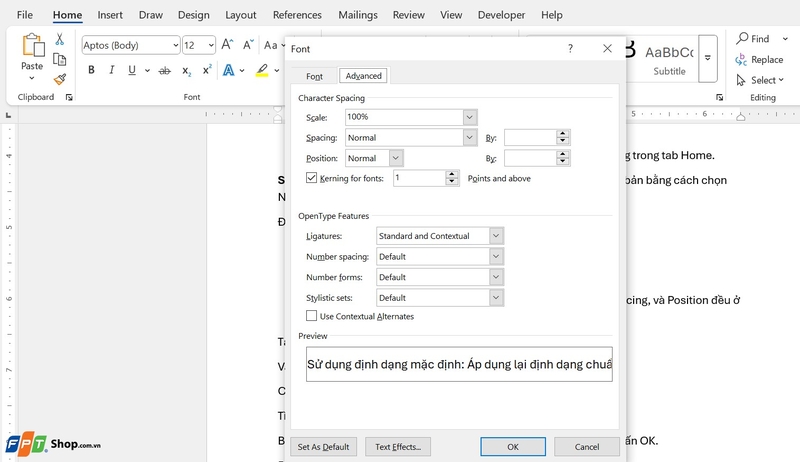Open the Stylistic sets dropdown
The image size is (800, 462).
pos(496,298)
